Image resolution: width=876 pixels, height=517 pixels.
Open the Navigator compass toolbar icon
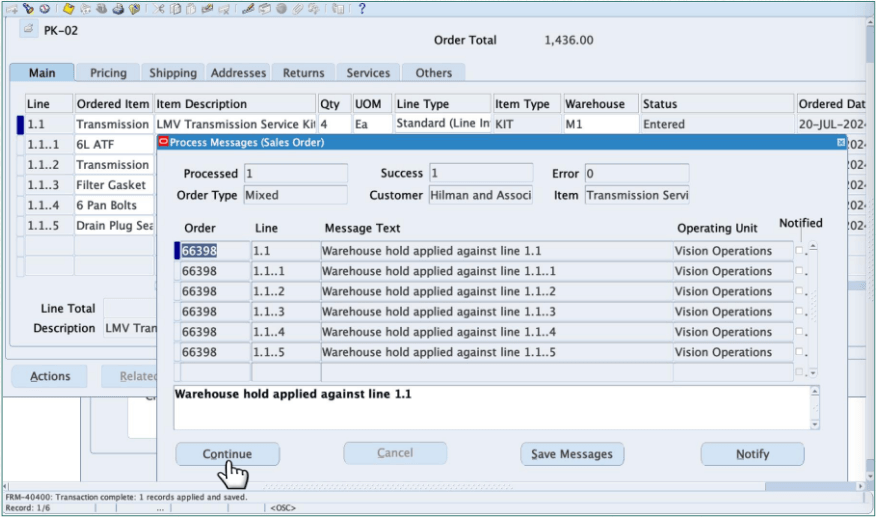pyautogui.click(x=45, y=9)
